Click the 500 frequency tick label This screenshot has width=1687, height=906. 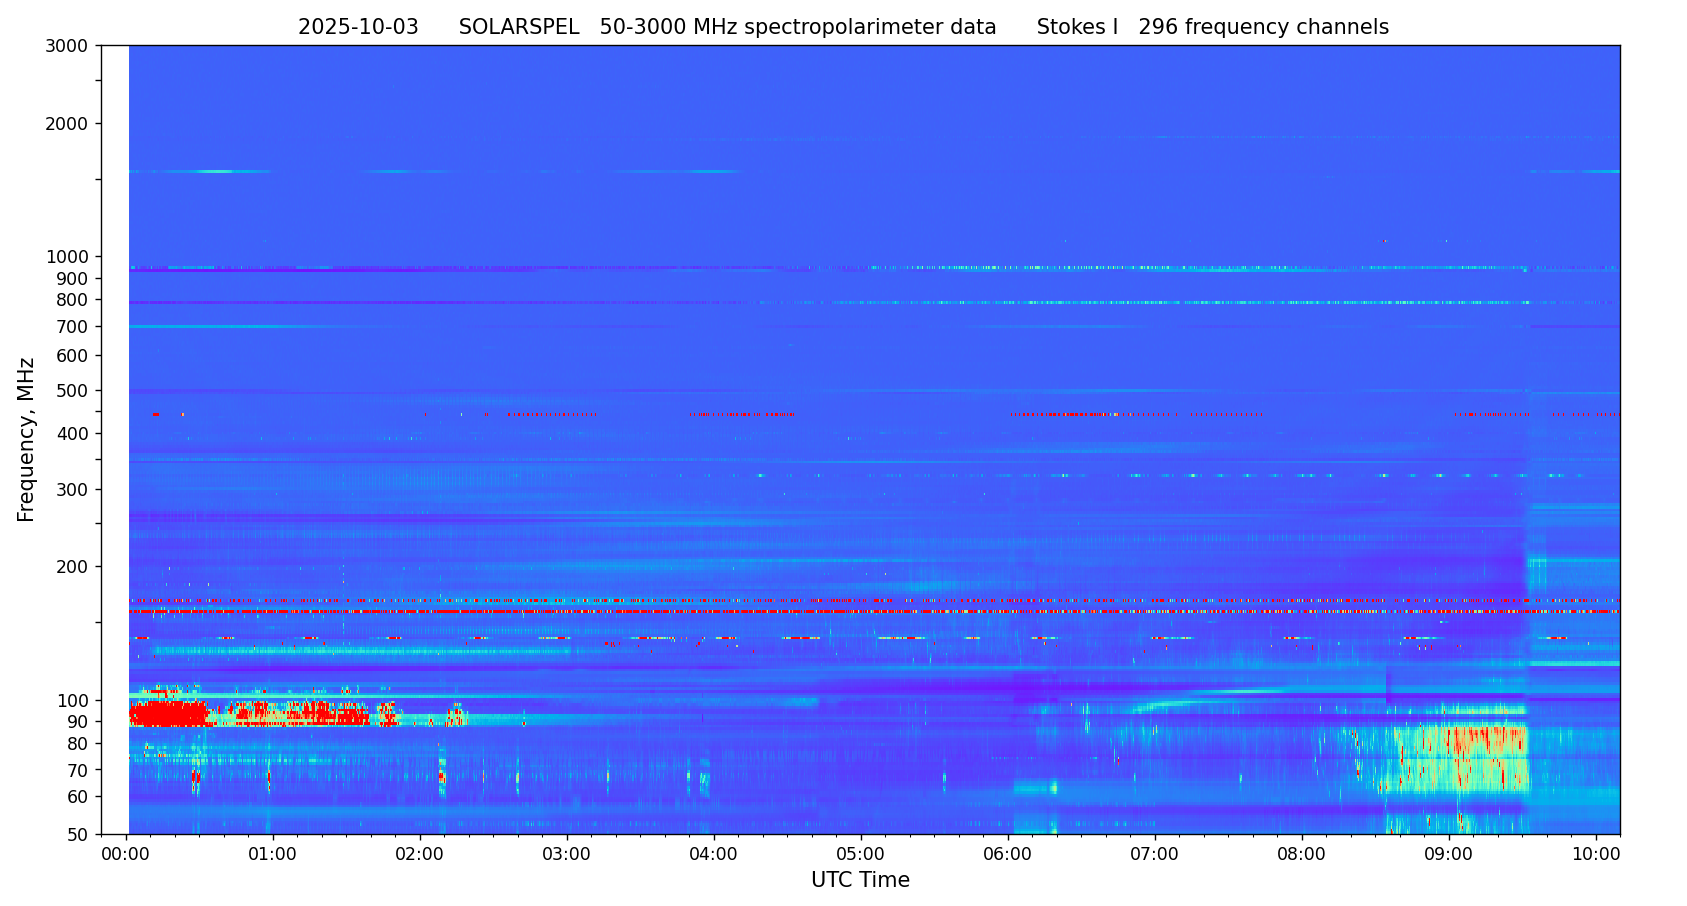click(72, 391)
